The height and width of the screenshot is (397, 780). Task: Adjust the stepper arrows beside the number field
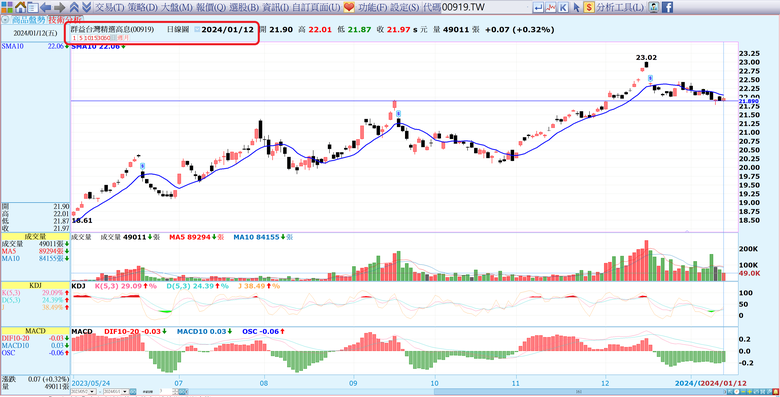(176, 392)
